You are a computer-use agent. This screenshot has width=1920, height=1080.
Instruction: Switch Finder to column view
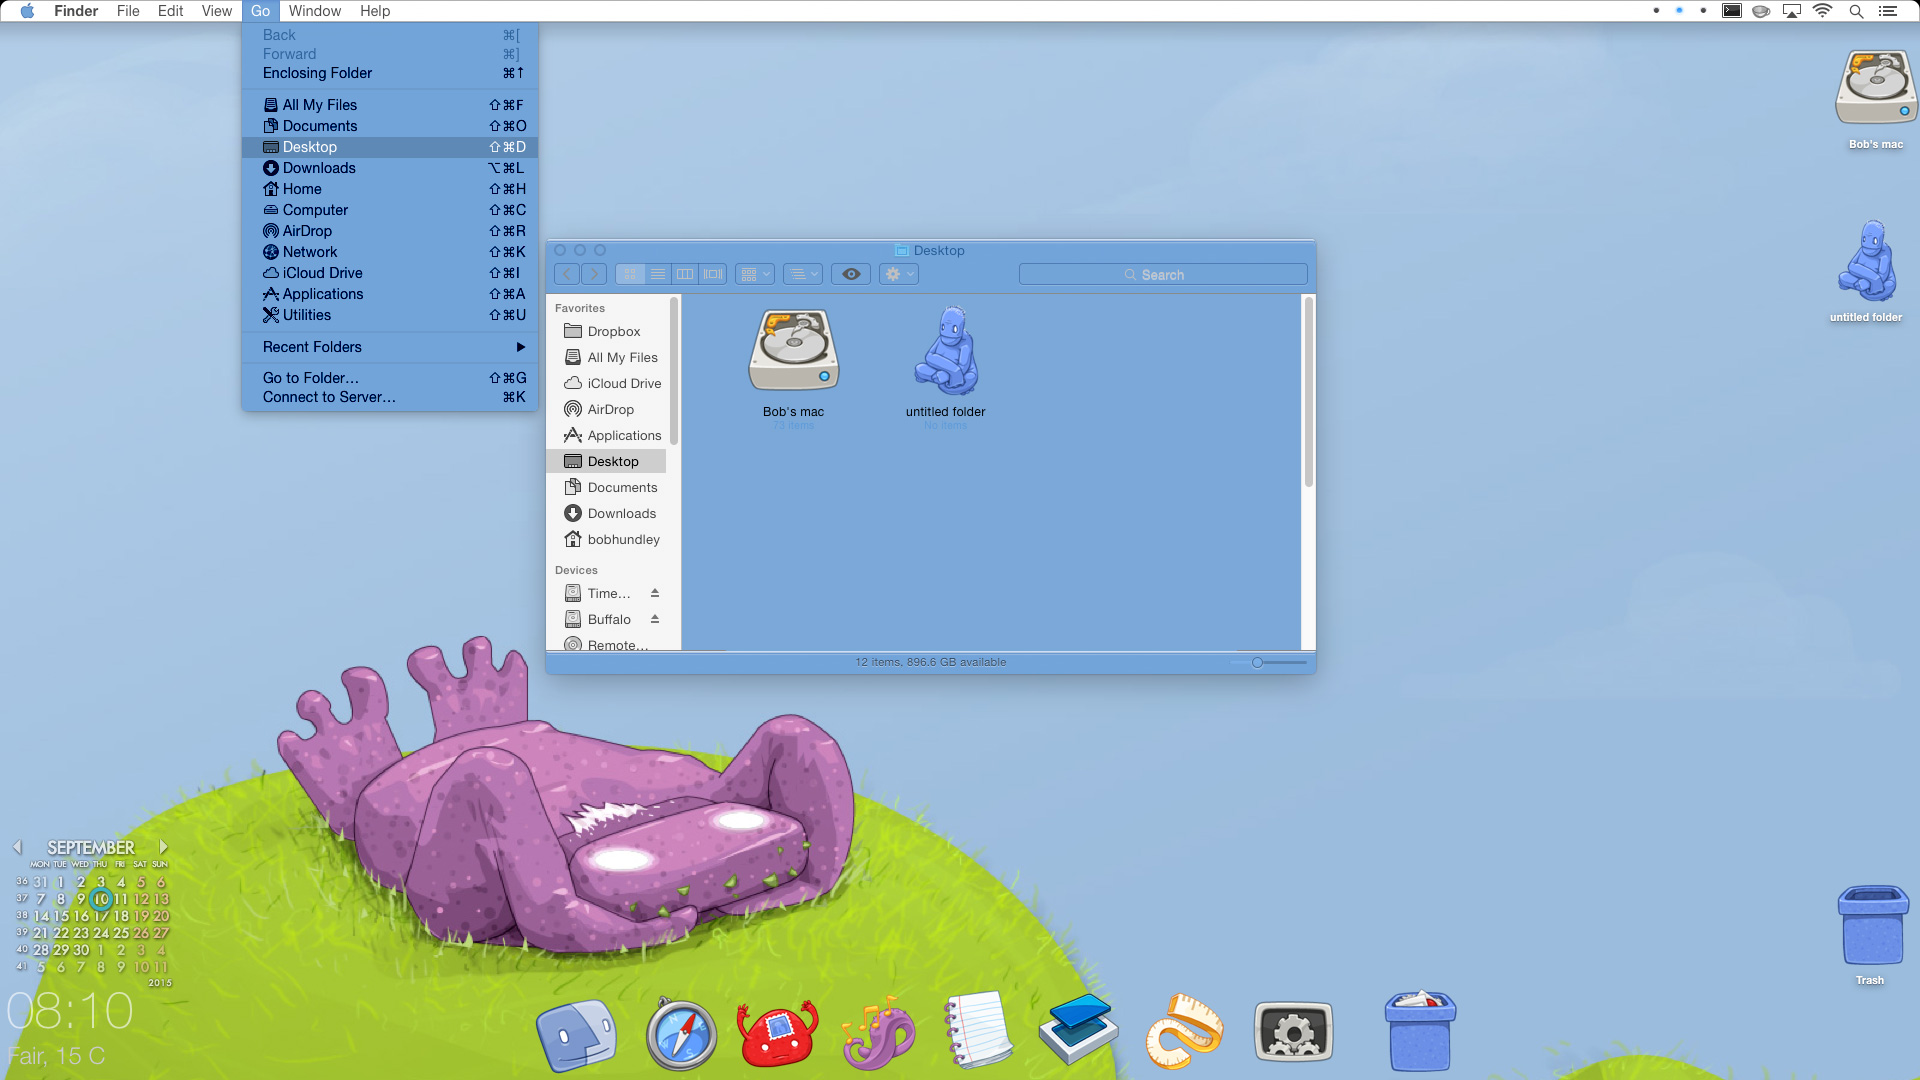point(685,274)
